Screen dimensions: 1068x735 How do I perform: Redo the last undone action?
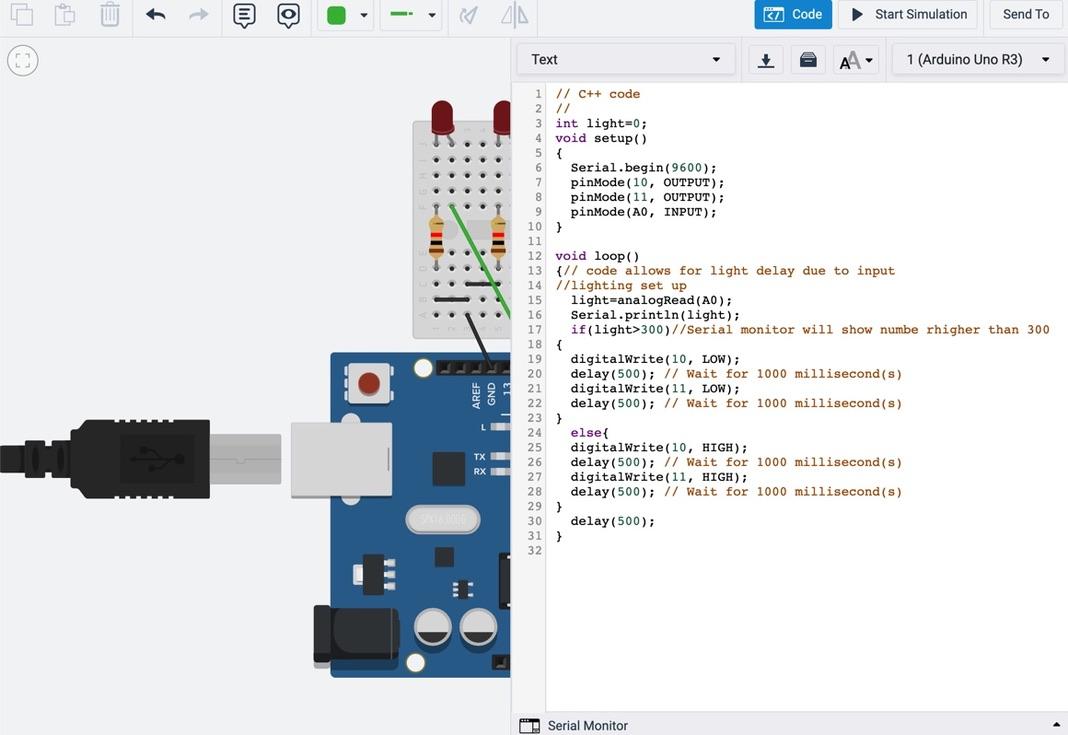pos(198,14)
